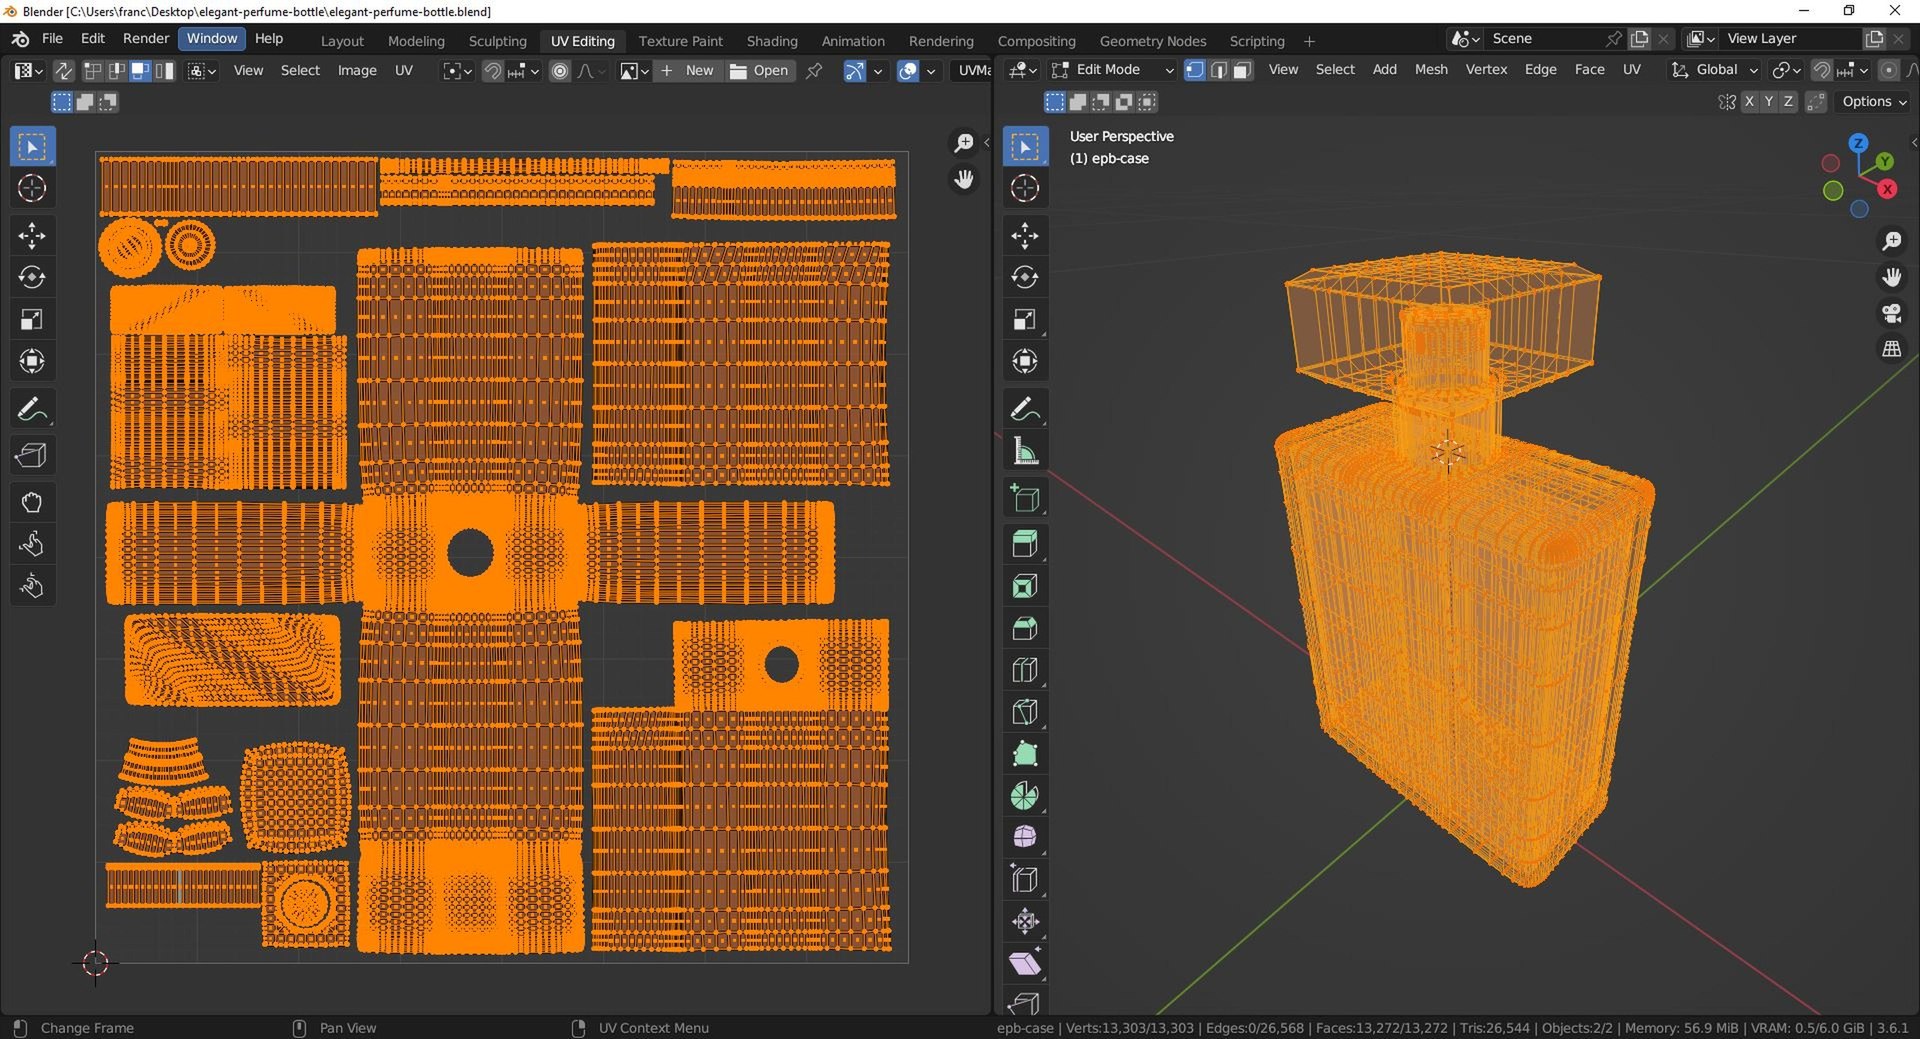Open the Window menu
The image size is (1920, 1039).
212,38
